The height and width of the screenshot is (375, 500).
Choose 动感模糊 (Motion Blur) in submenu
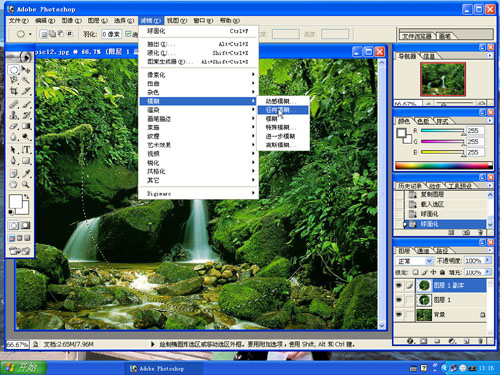pyautogui.click(x=283, y=101)
